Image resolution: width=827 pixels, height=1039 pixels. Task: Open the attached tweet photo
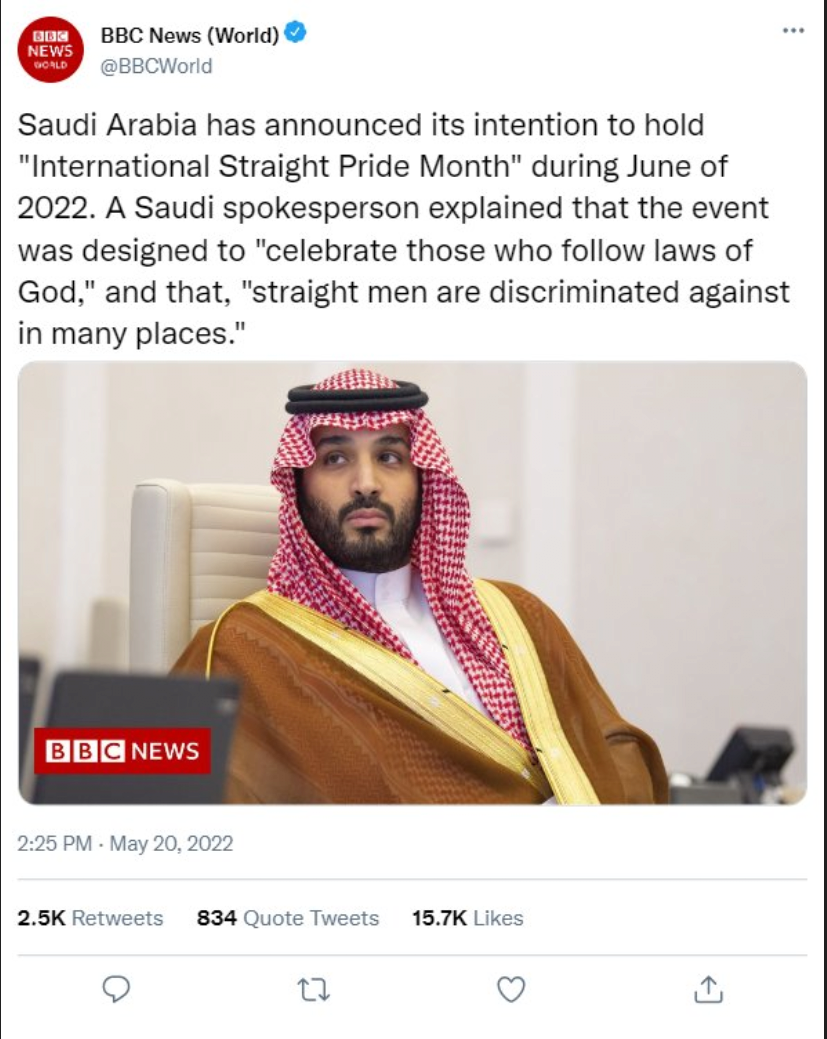coord(412,582)
